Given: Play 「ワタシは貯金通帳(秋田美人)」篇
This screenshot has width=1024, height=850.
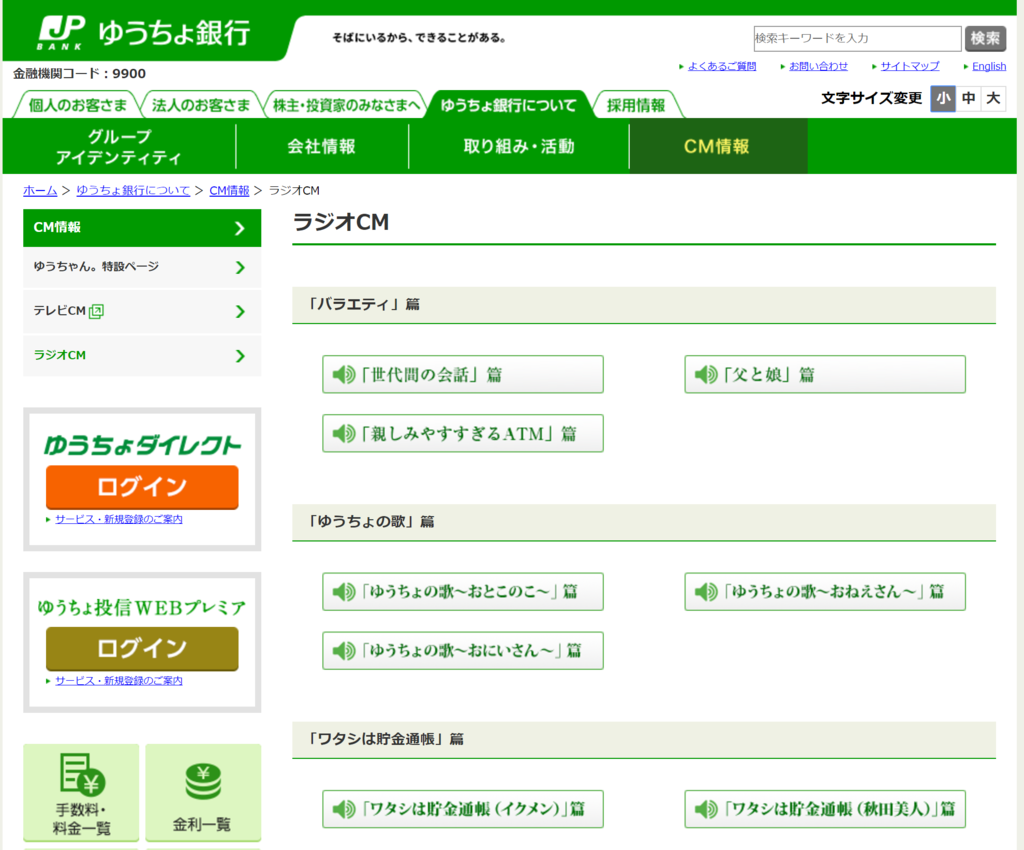Looking at the screenshot, I should tap(825, 810).
